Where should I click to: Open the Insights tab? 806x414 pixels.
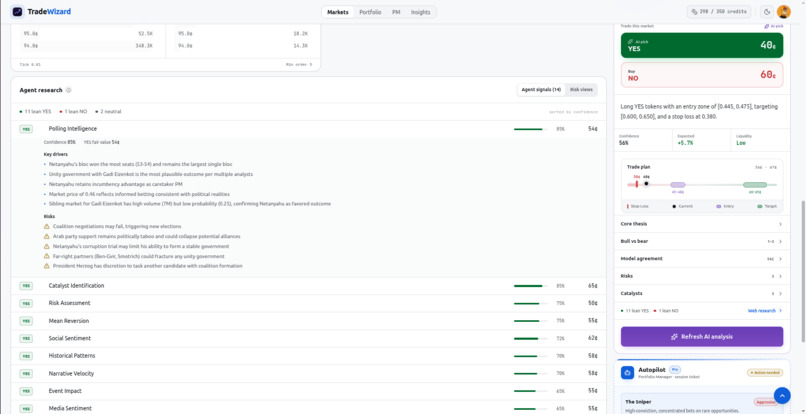420,12
